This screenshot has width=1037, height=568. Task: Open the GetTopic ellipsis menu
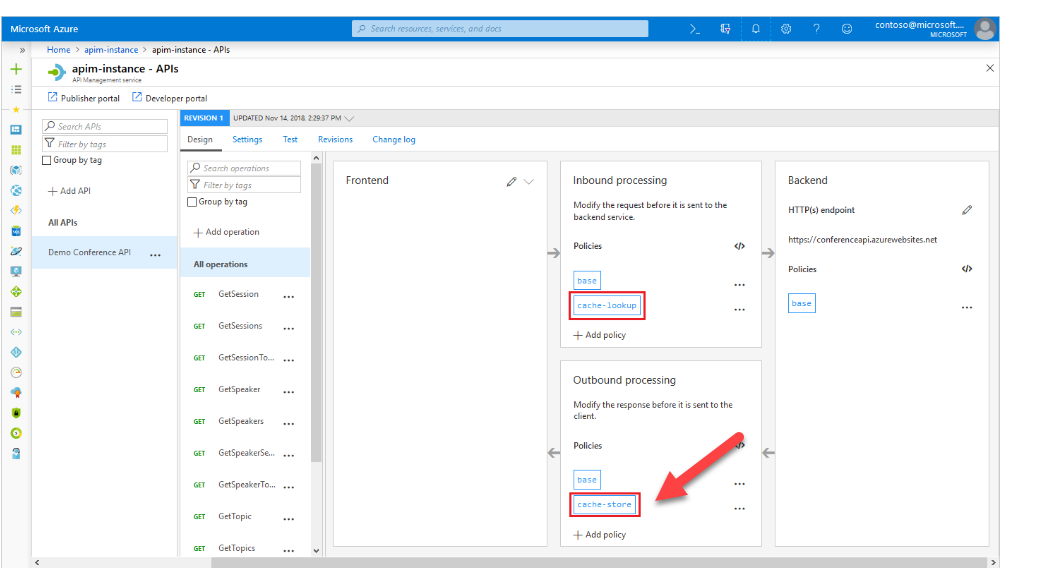point(289,519)
